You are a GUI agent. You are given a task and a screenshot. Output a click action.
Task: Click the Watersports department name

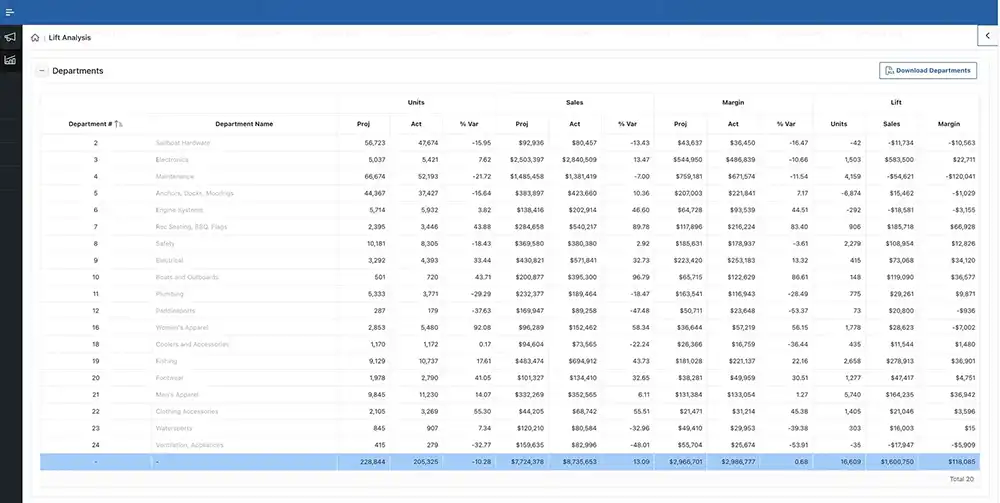(176, 428)
